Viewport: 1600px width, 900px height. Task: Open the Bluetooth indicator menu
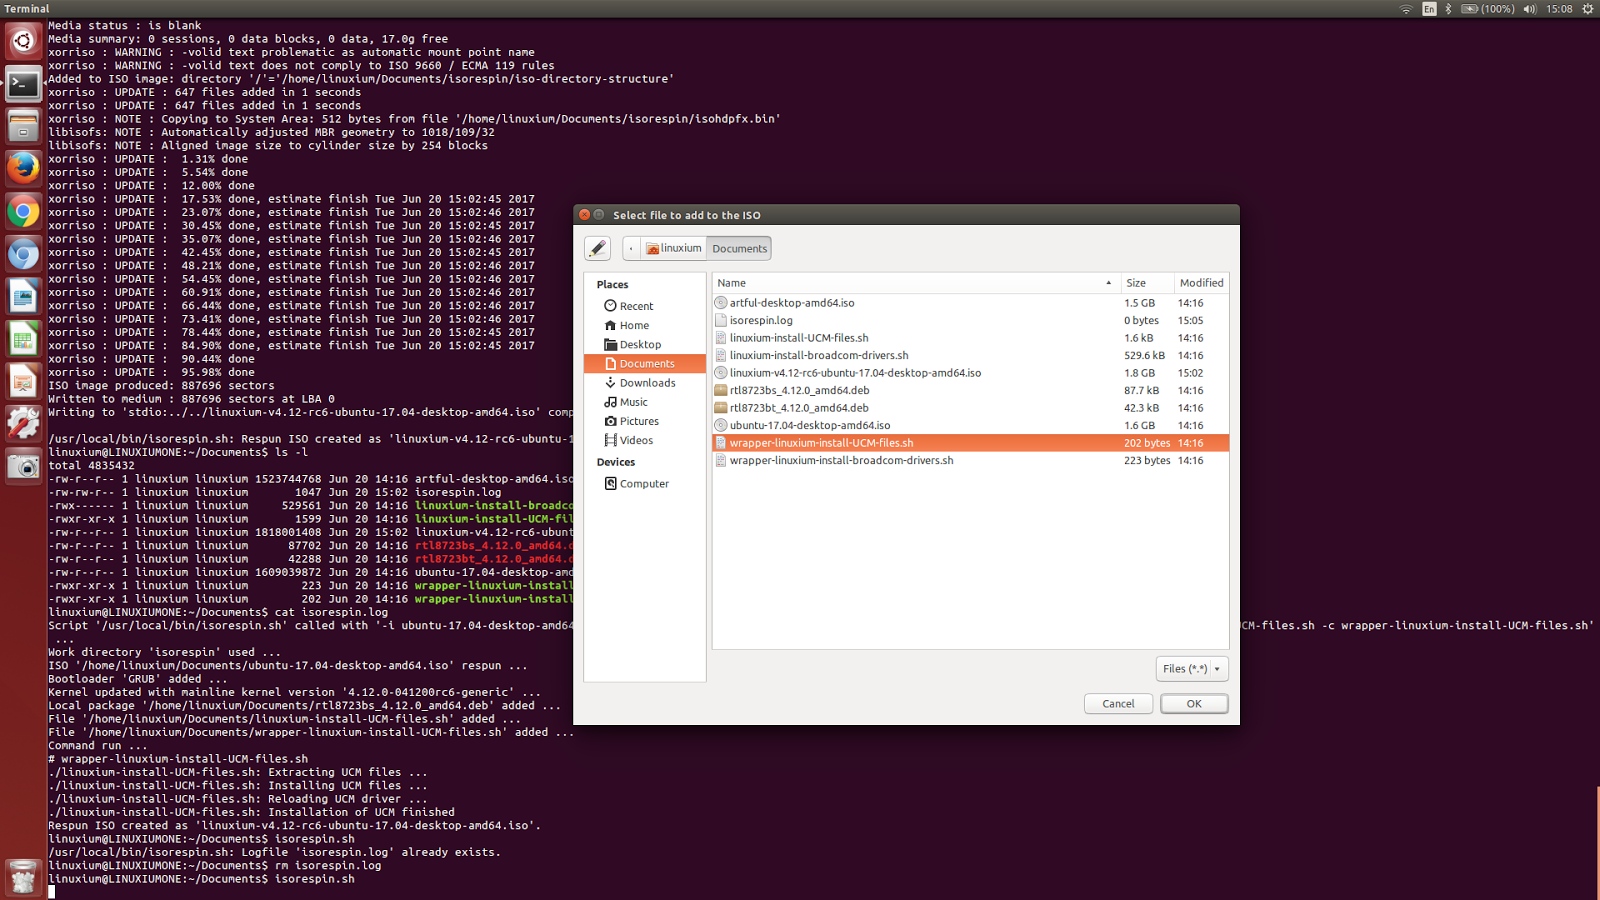click(1448, 9)
